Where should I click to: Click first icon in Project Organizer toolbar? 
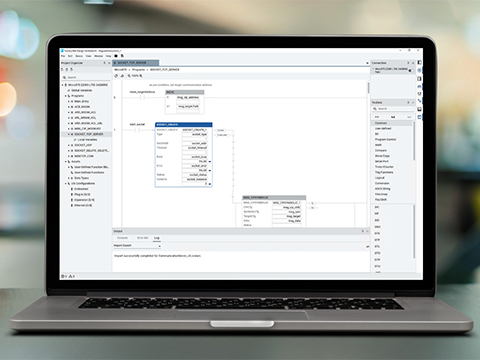point(62,70)
